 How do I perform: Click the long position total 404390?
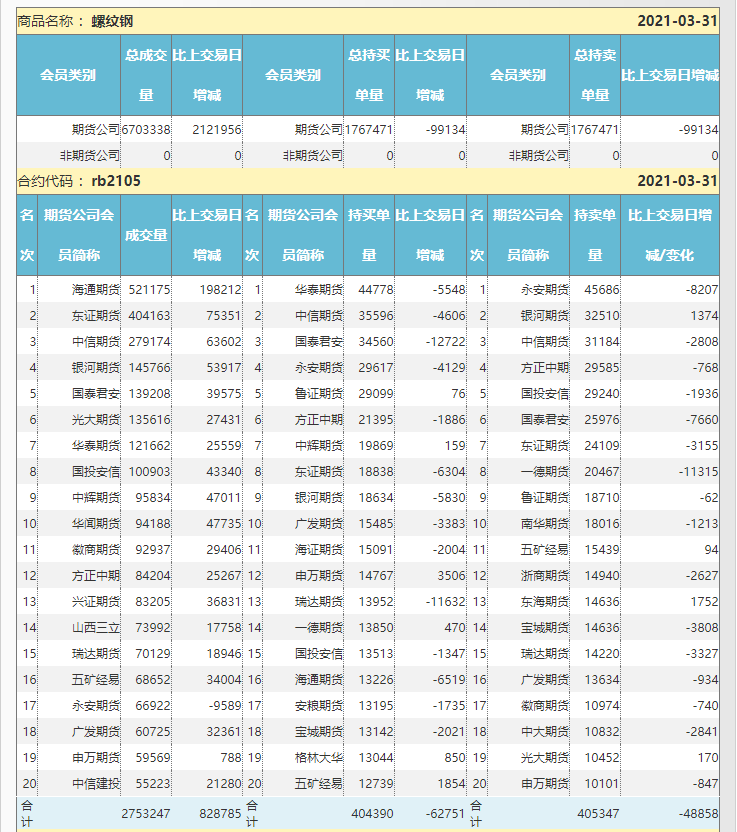point(369,814)
